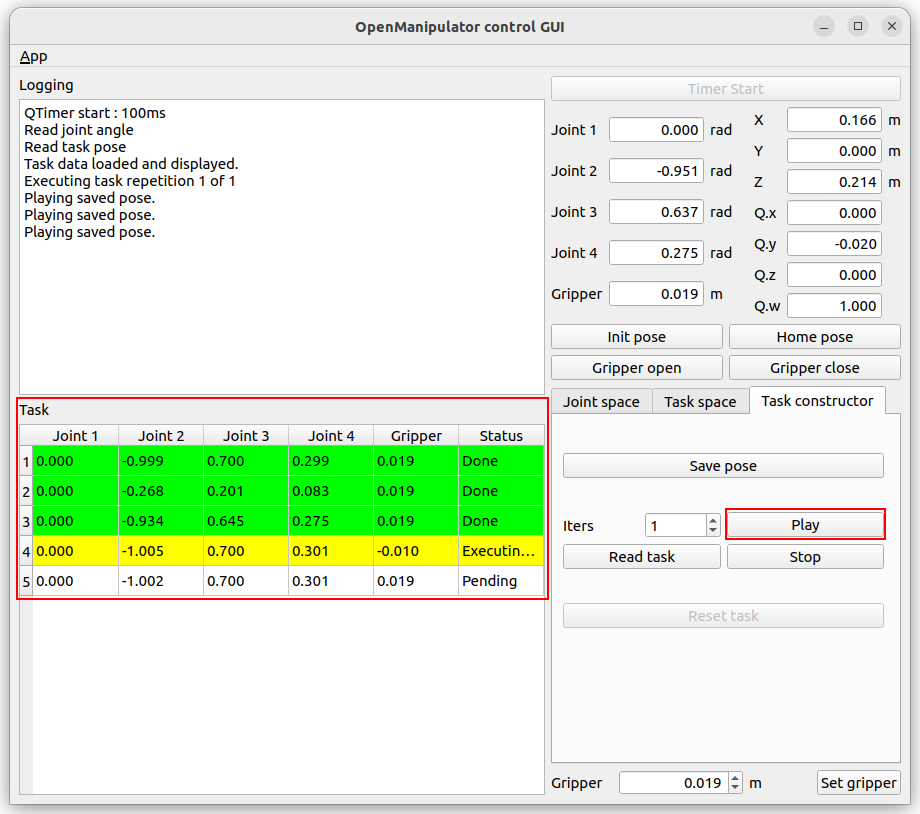
Task: Switch to the Task space tab
Action: (700, 401)
